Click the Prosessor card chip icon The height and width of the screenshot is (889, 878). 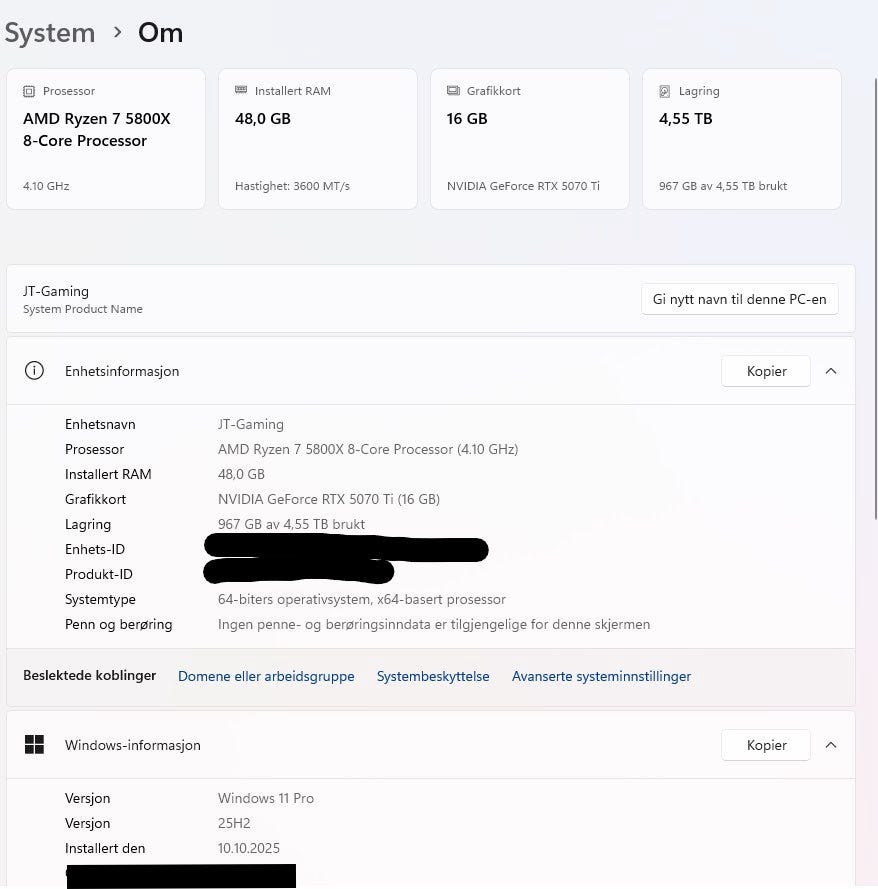coord(29,91)
